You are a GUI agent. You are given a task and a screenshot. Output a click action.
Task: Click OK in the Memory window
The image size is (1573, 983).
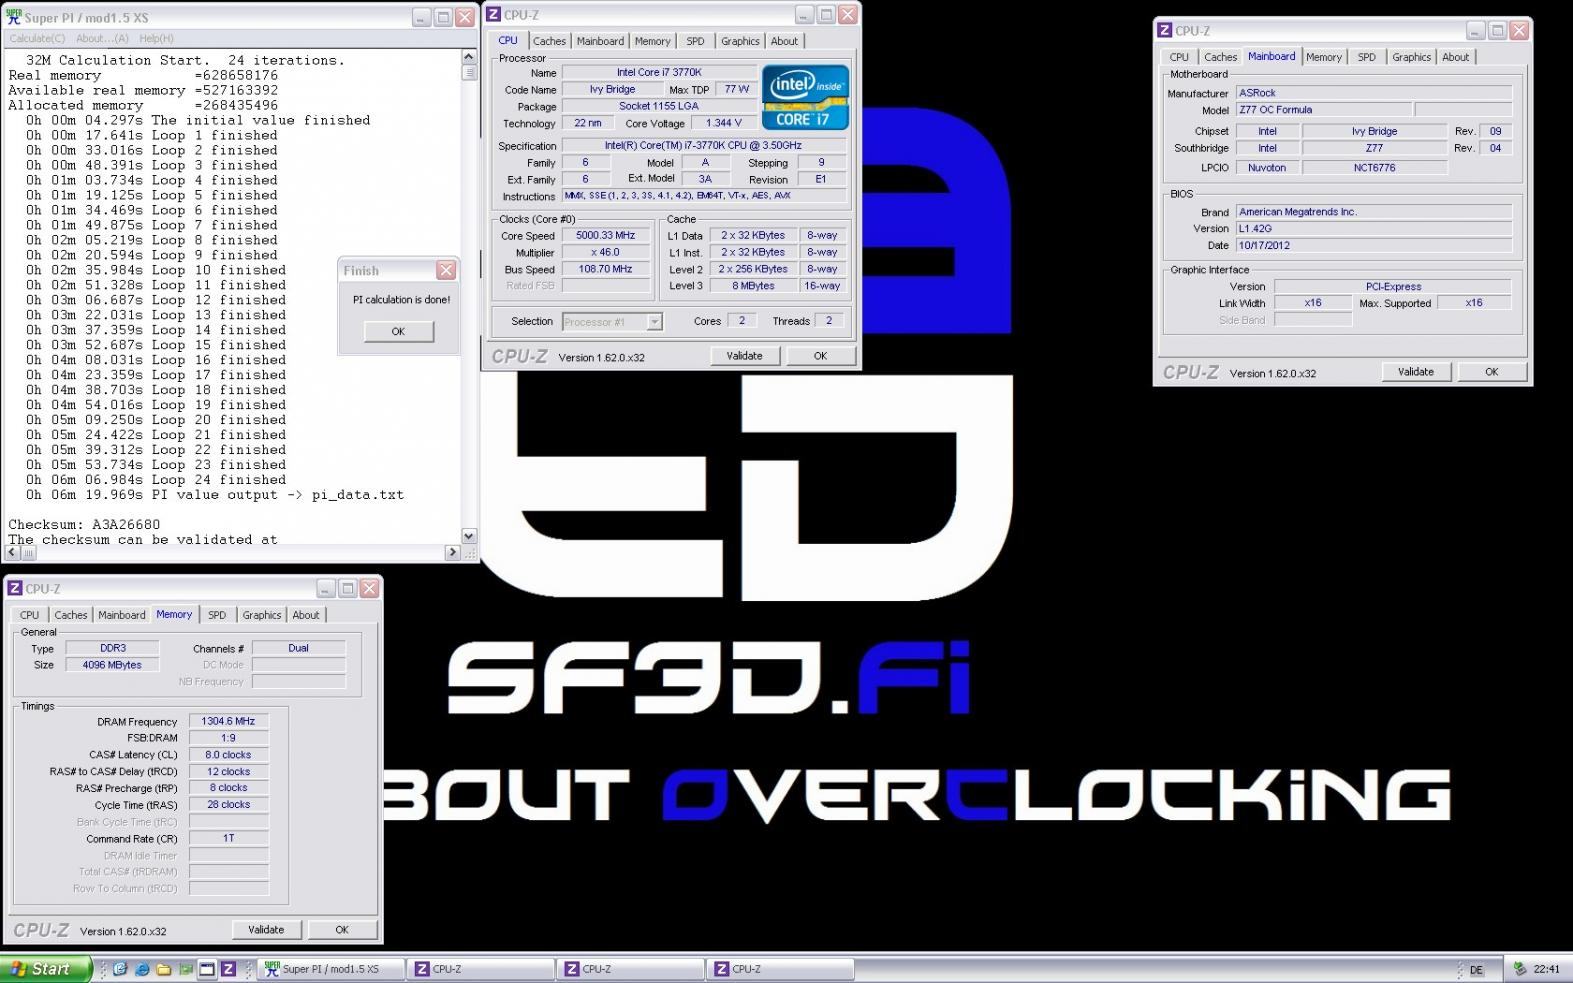point(342,930)
